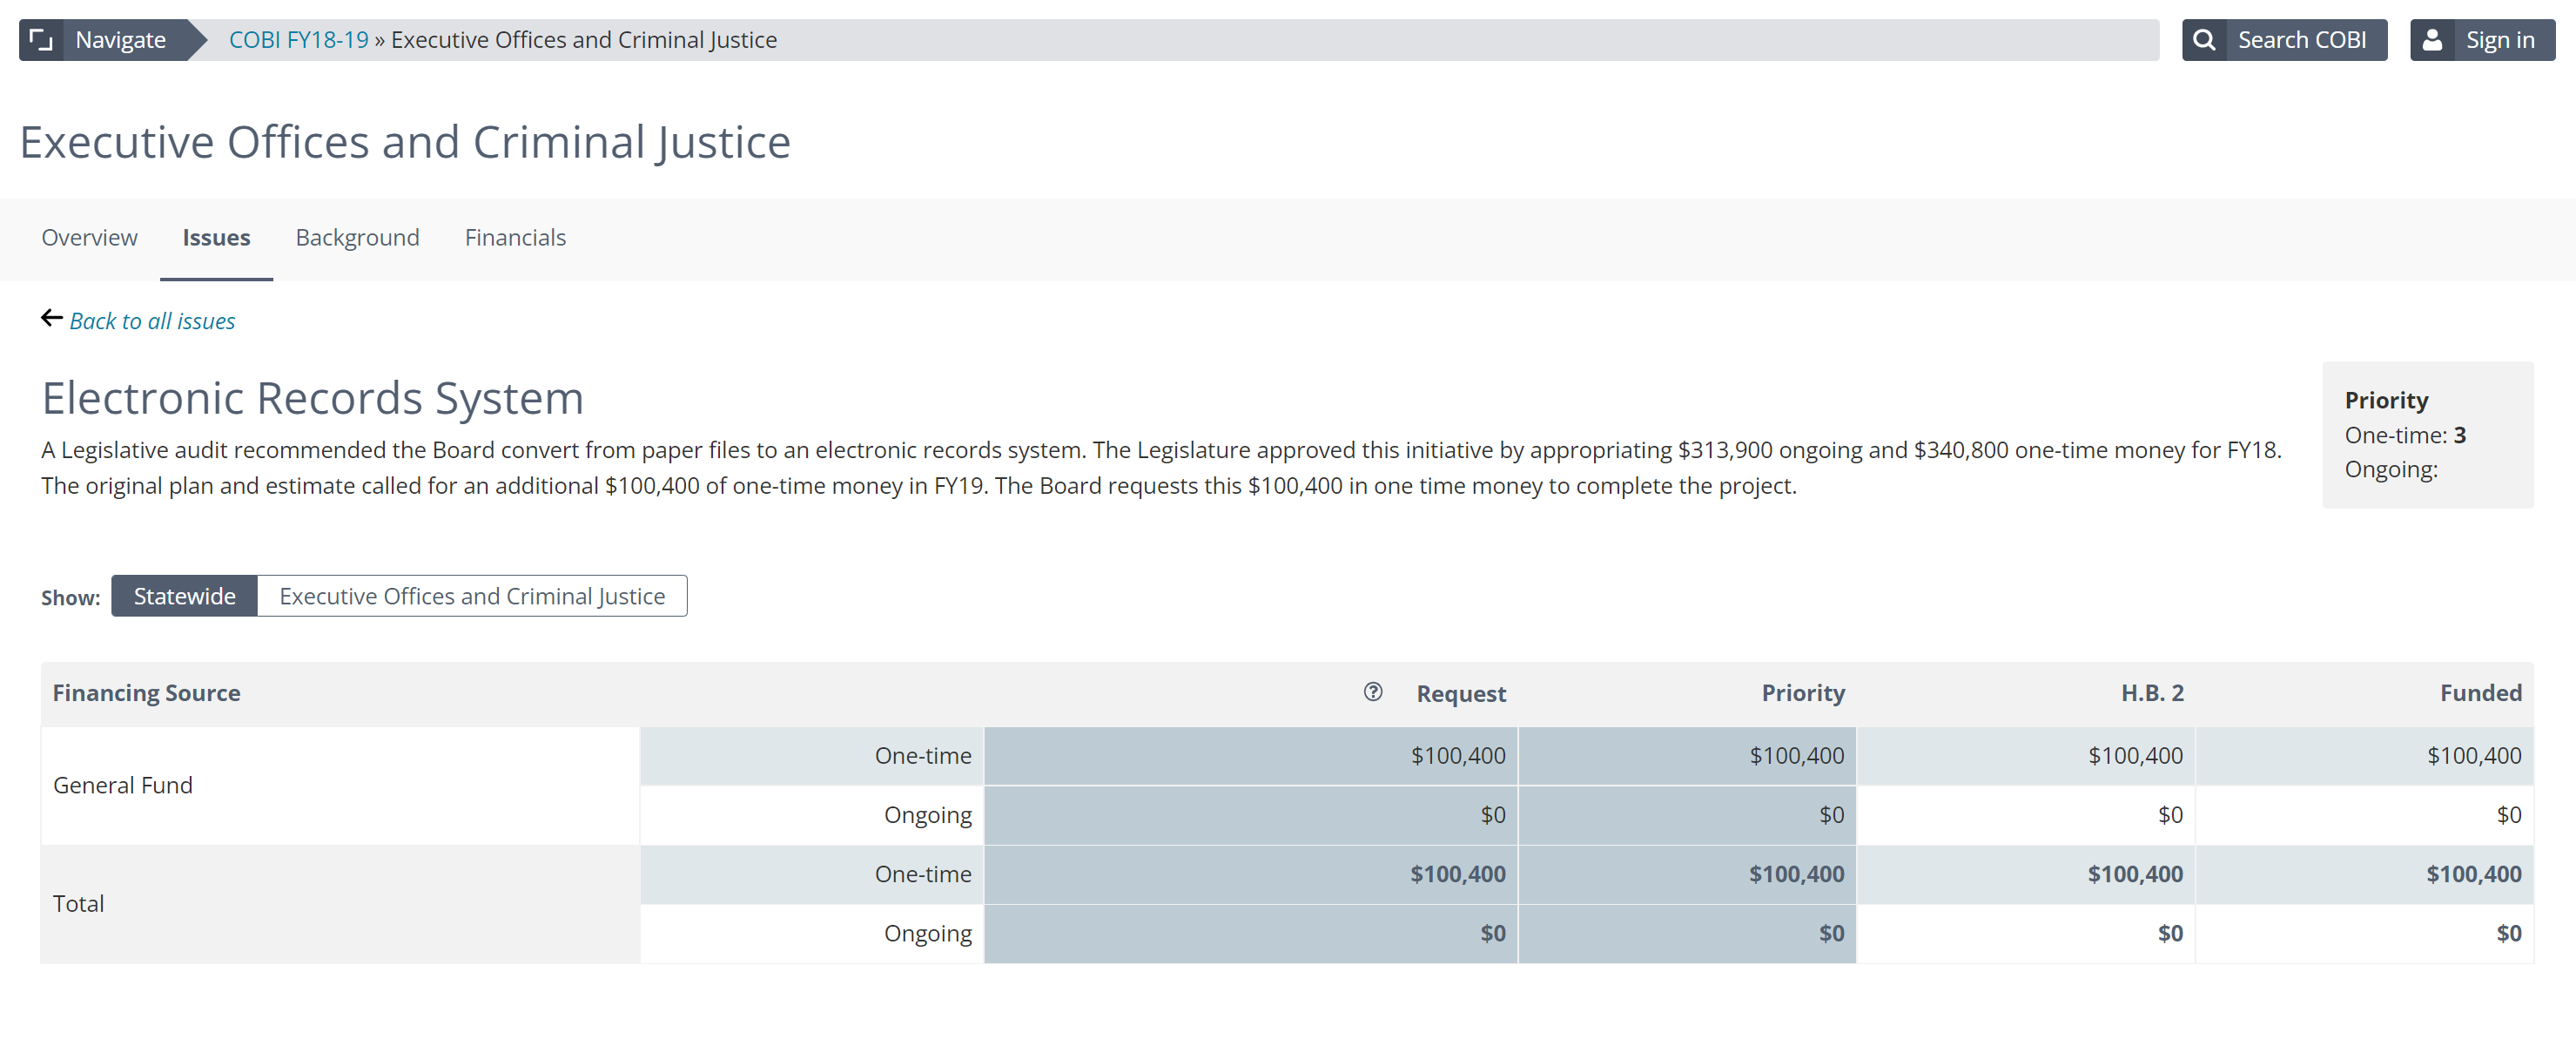
Task: Select the Statewide view toggle
Action: [184, 596]
